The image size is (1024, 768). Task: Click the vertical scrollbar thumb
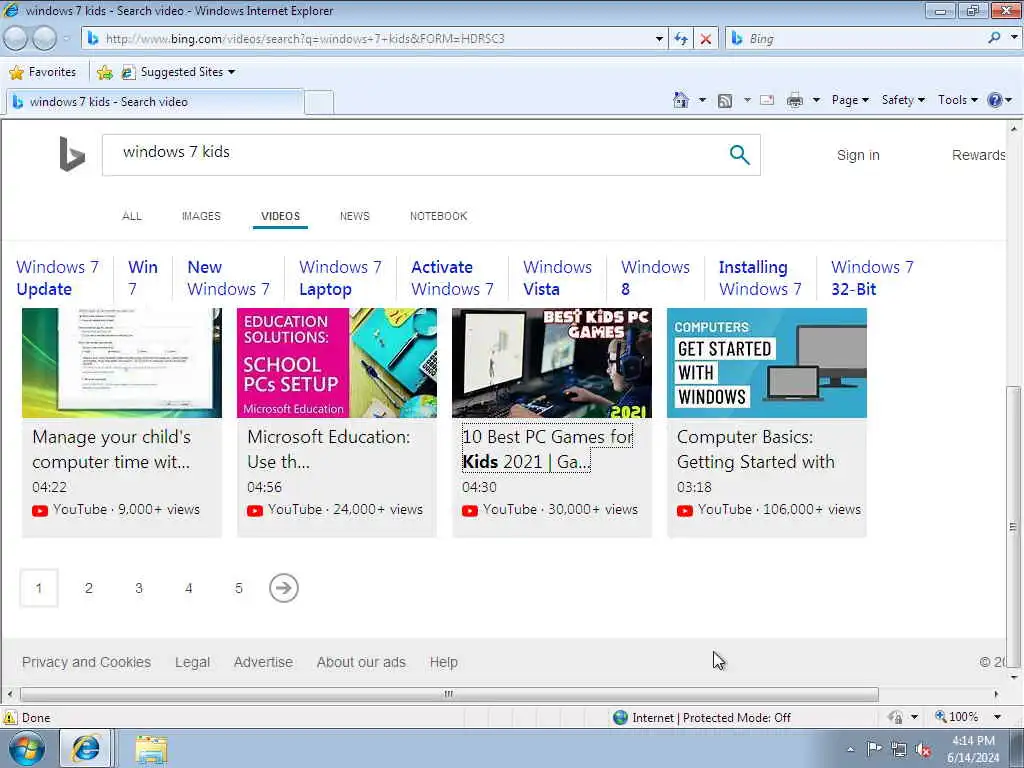click(1013, 526)
